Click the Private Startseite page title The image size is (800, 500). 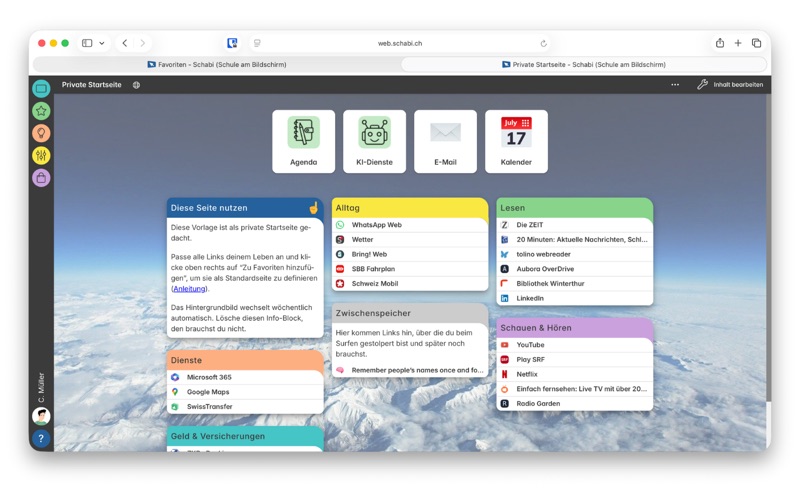(92, 85)
